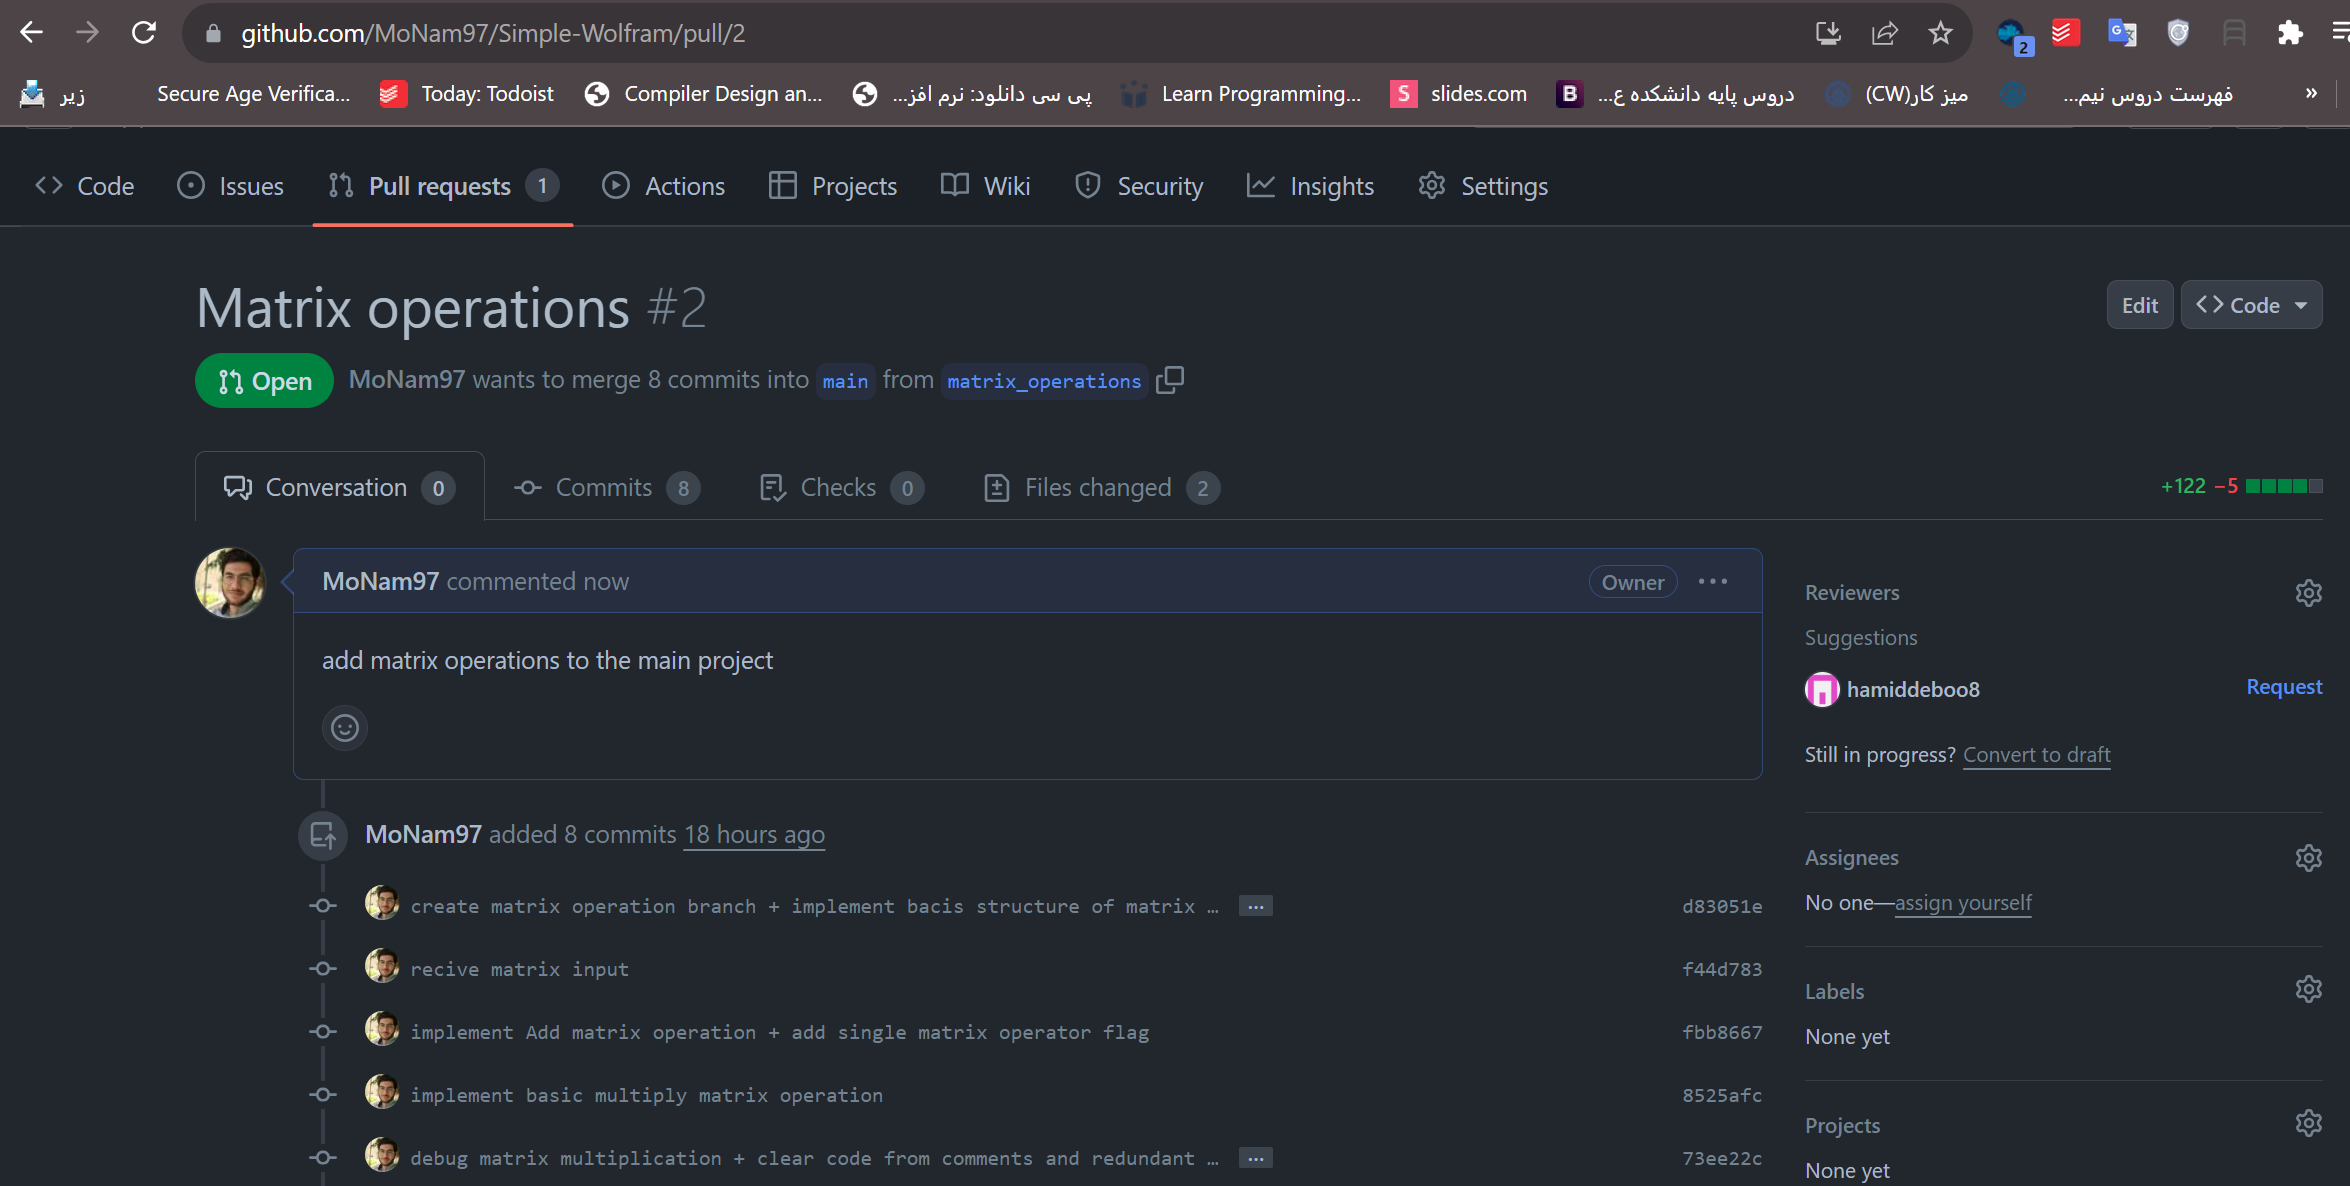Click Convert to draft link
2350x1186 pixels.
click(2037, 753)
